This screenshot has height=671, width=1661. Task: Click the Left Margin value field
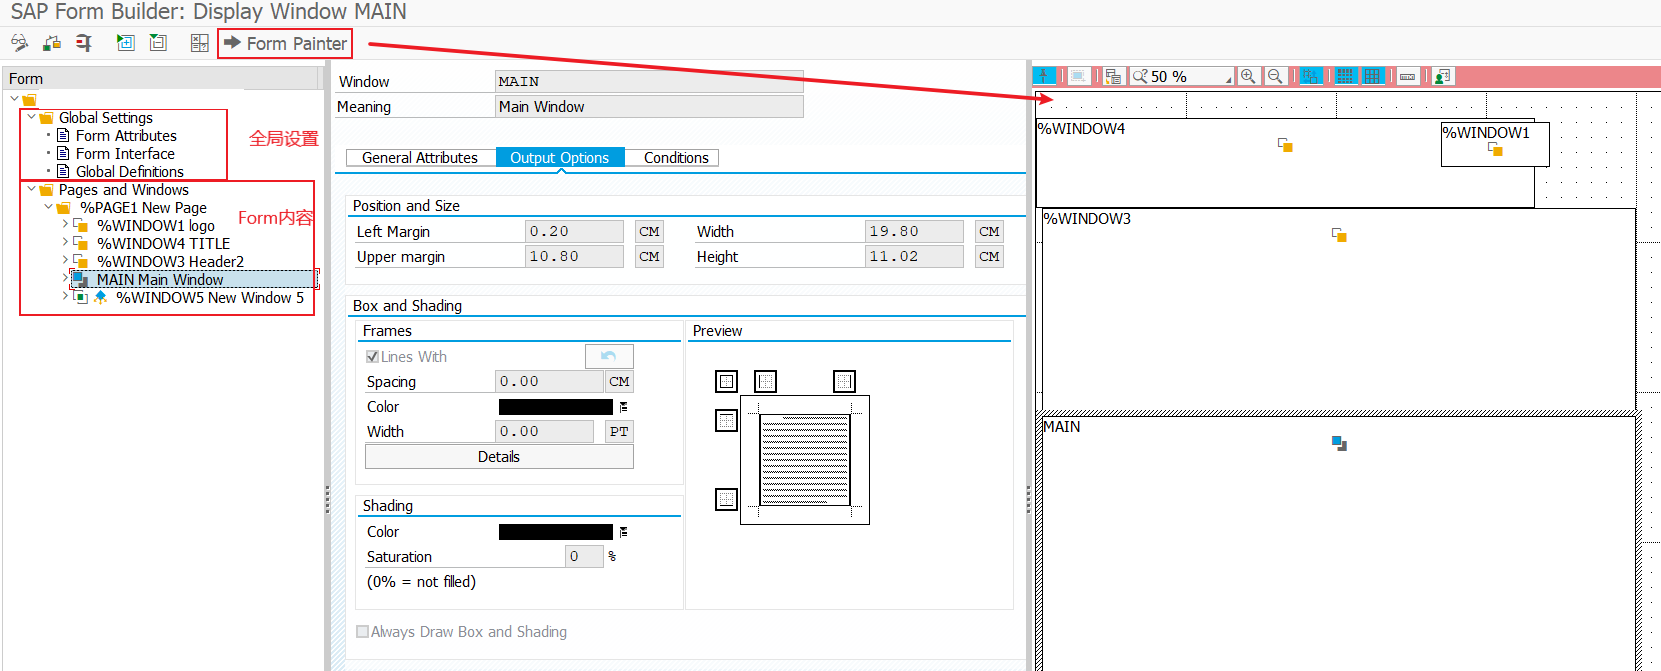[574, 231]
